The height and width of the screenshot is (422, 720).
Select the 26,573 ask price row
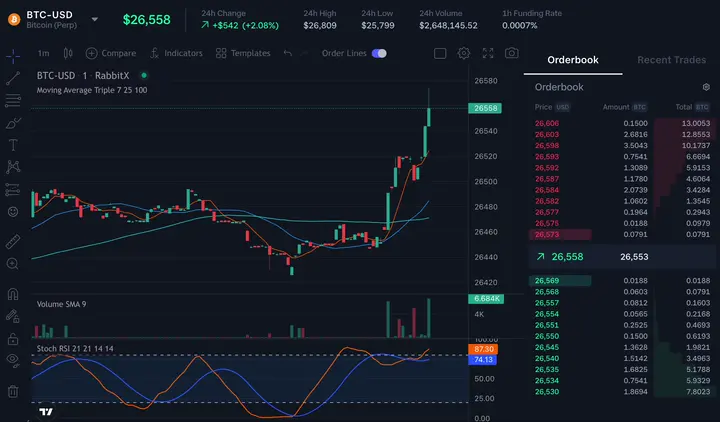click(622, 234)
